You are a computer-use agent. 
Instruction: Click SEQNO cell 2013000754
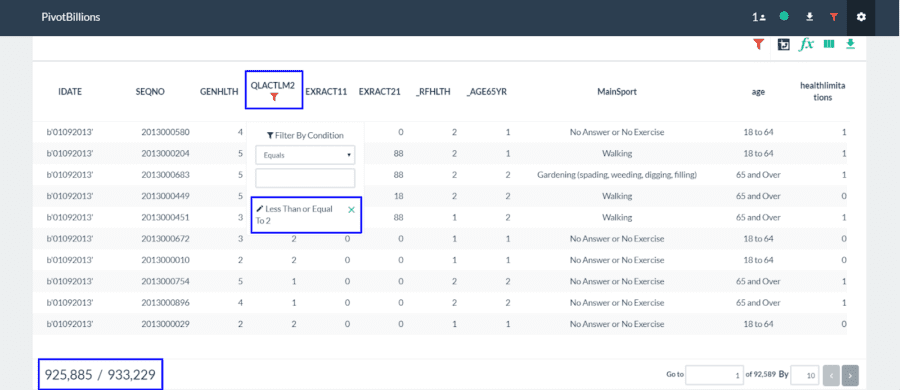[165, 281]
